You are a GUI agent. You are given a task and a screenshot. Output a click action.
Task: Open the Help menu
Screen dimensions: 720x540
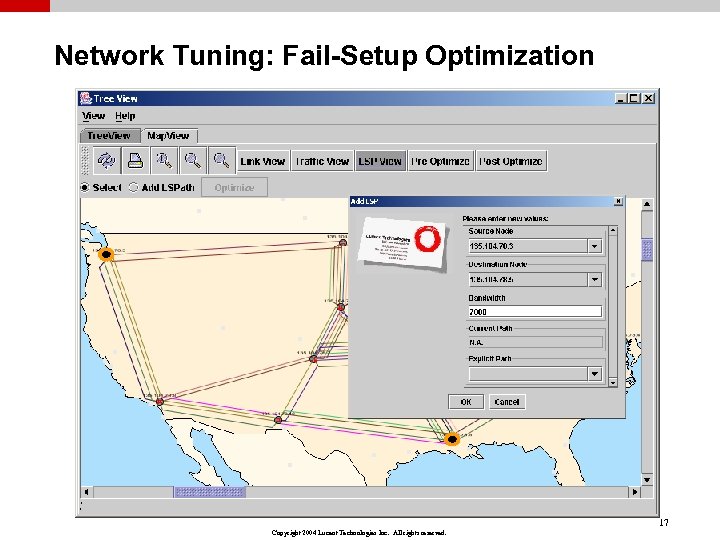tap(125, 116)
